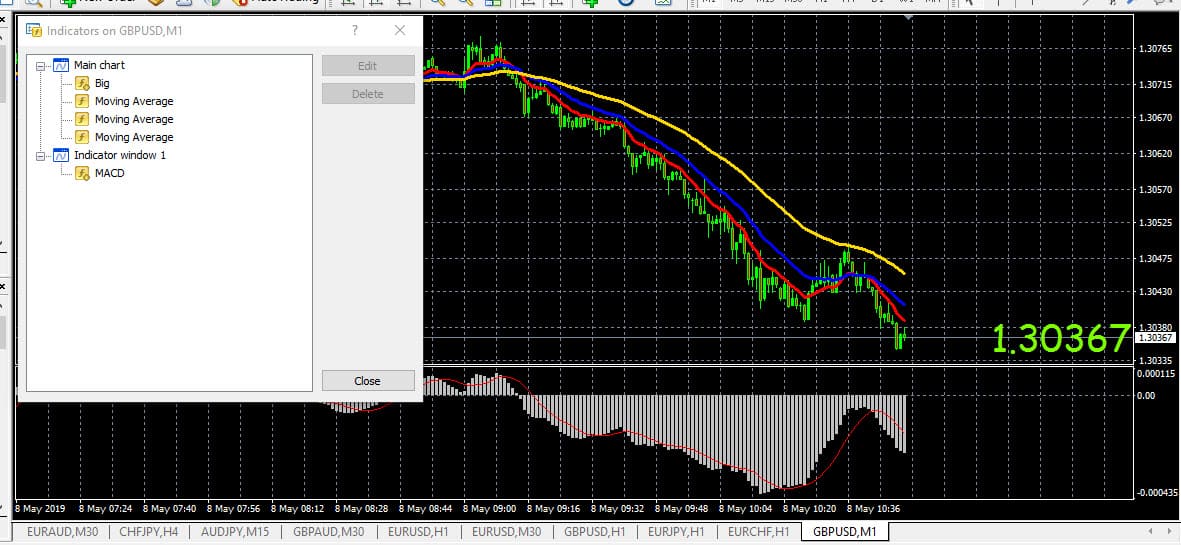Image resolution: width=1181 pixels, height=545 pixels.
Task: Click the Main chart node icon
Action: pyautogui.click(x=60, y=65)
